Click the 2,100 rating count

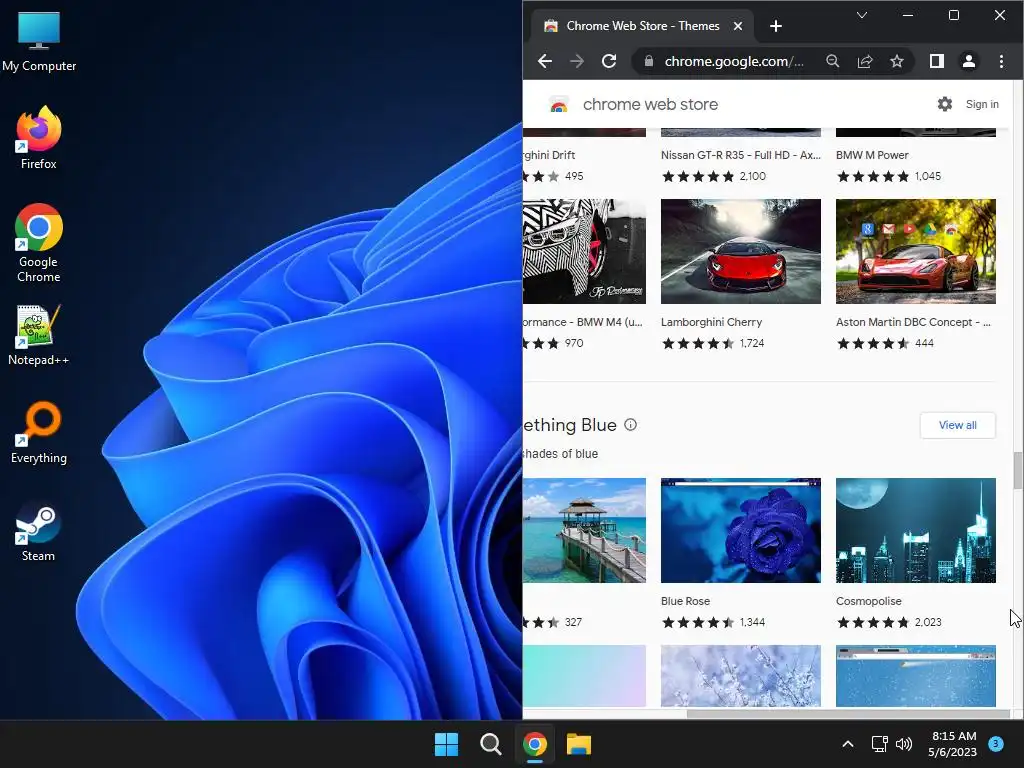(752, 176)
